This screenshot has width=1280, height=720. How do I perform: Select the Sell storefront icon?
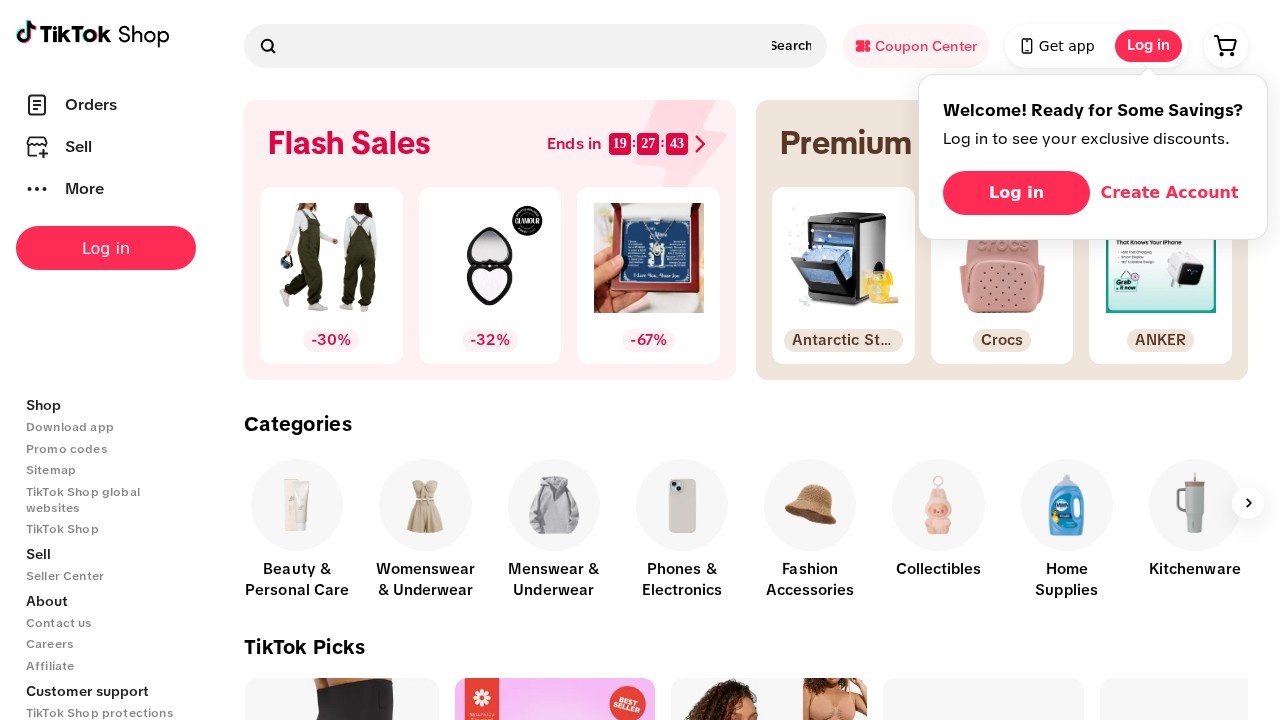pyautogui.click(x=37, y=147)
